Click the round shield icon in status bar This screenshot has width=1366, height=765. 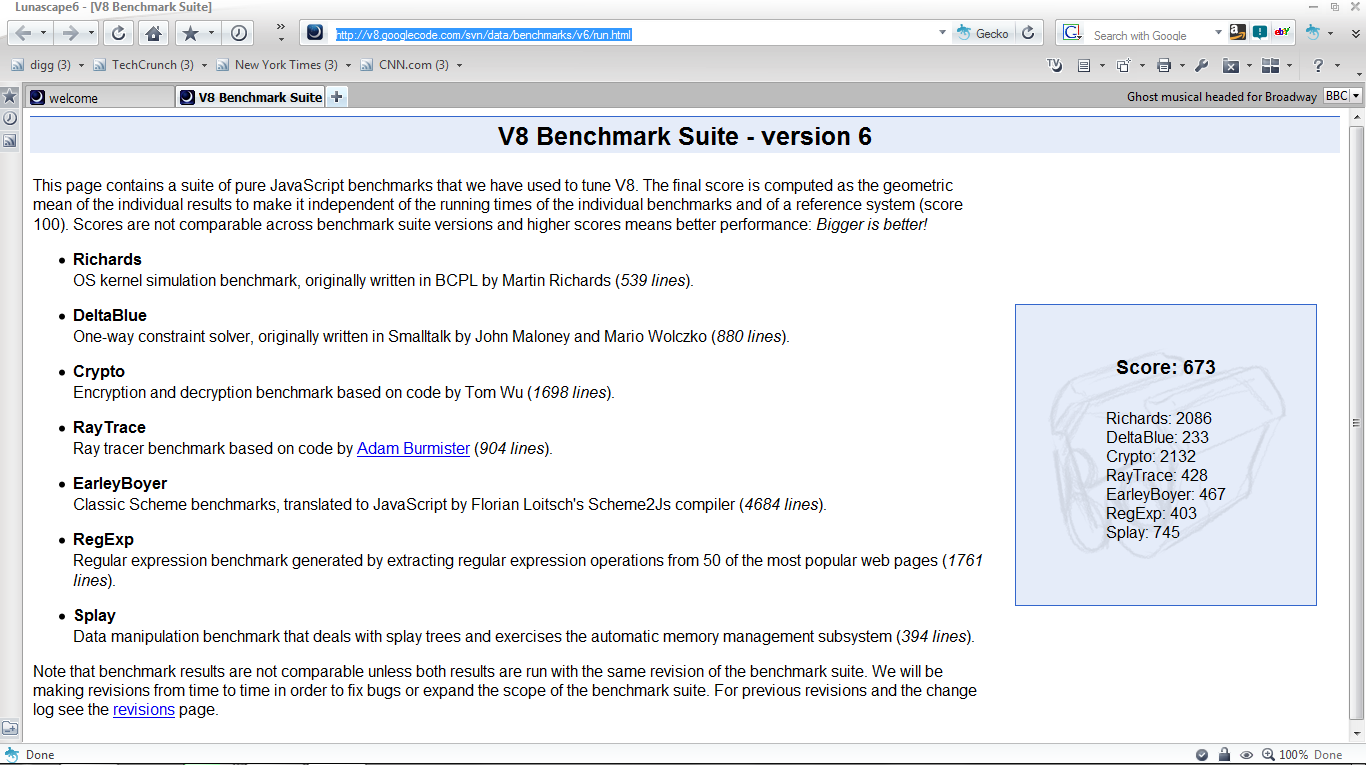coord(1202,755)
